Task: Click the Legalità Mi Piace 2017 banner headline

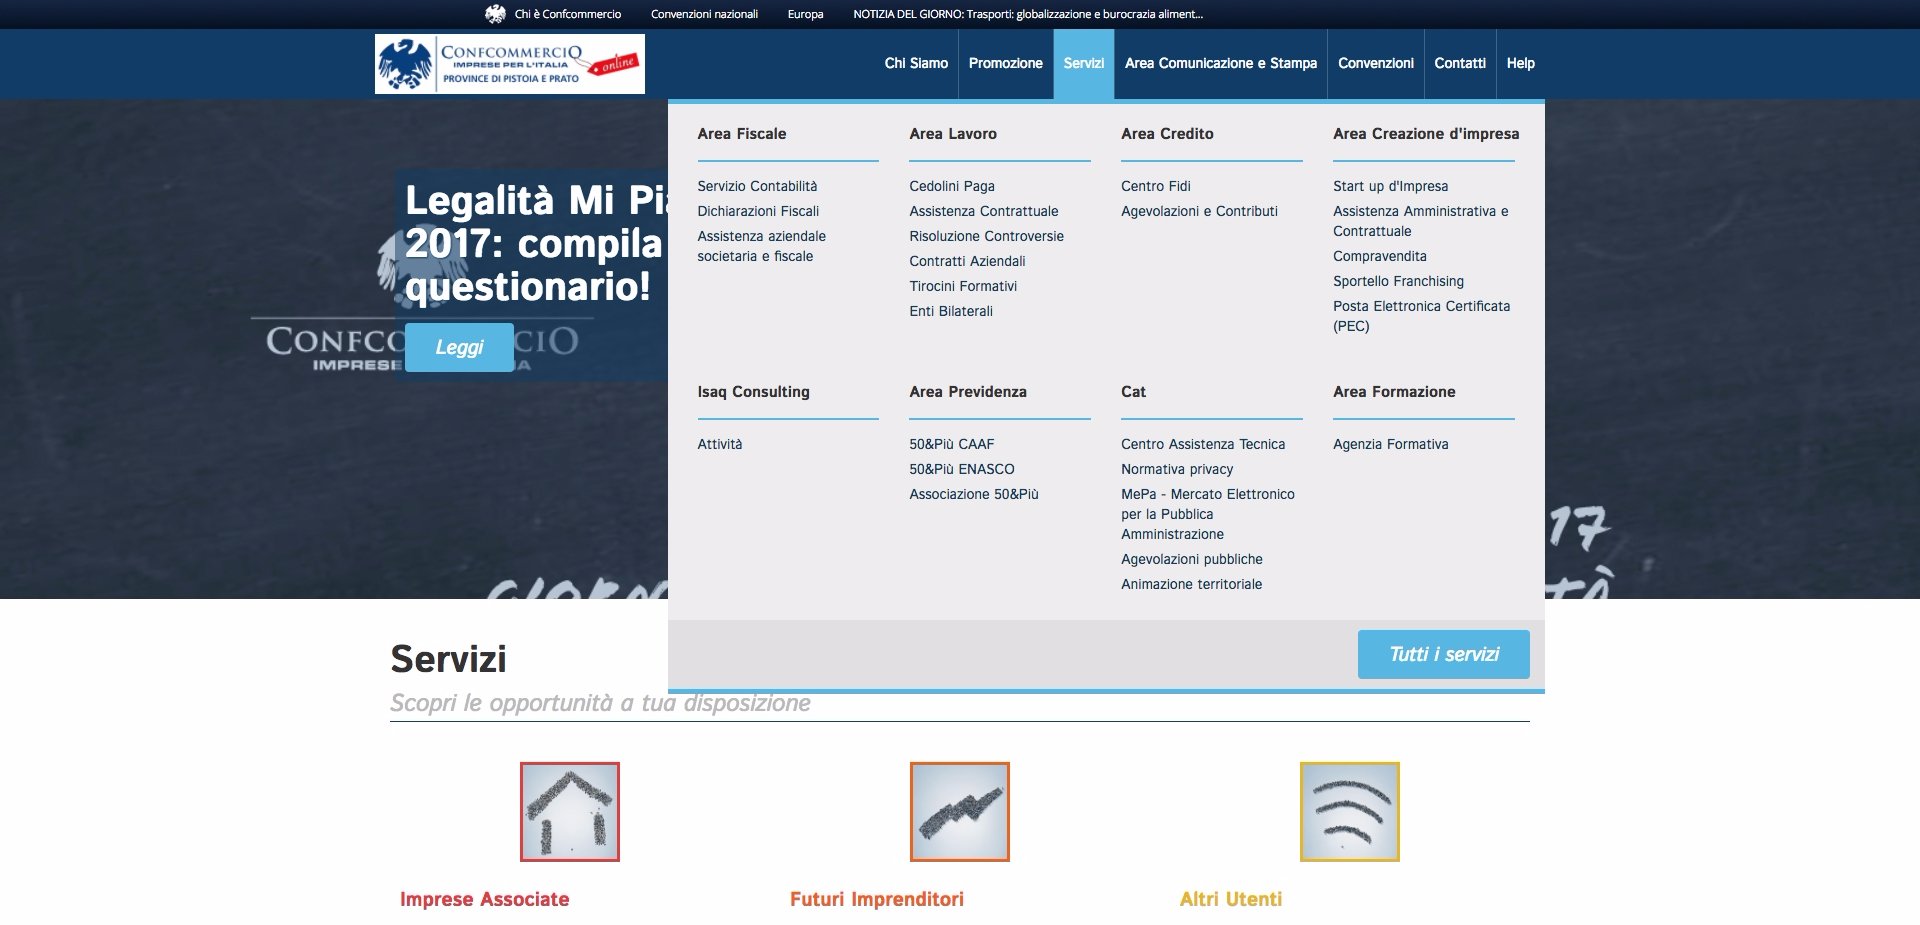Action: [535, 243]
